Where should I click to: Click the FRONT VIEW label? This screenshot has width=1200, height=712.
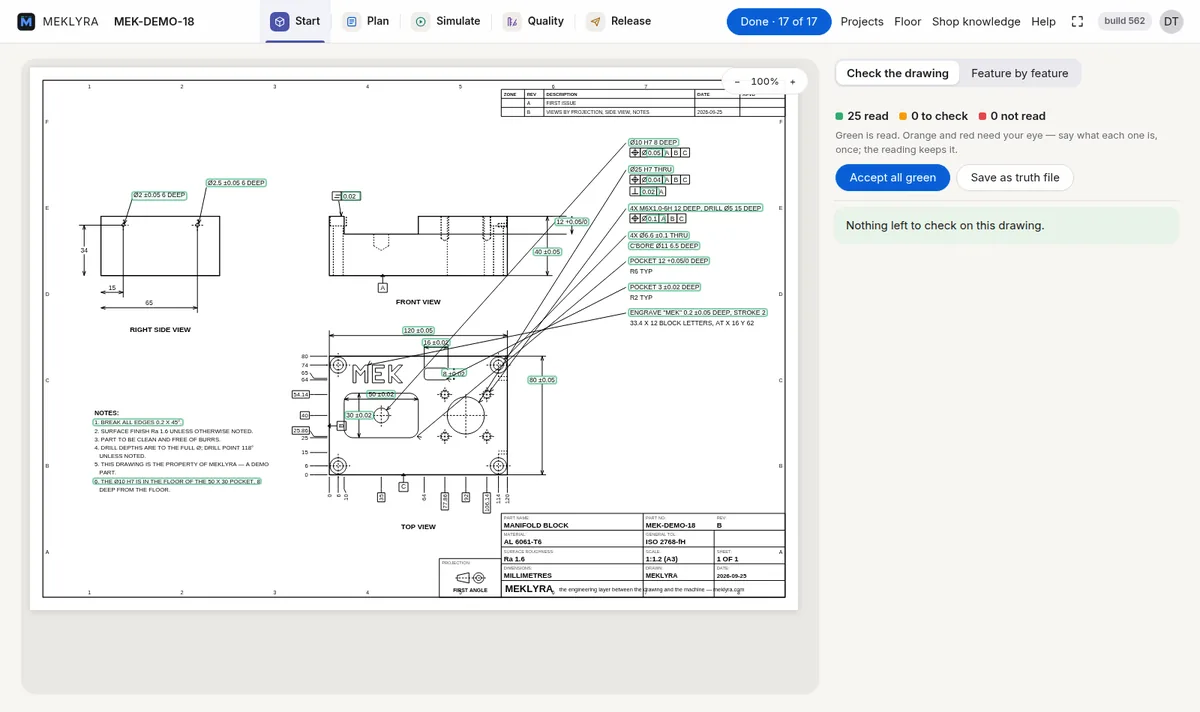tap(418, 302)
